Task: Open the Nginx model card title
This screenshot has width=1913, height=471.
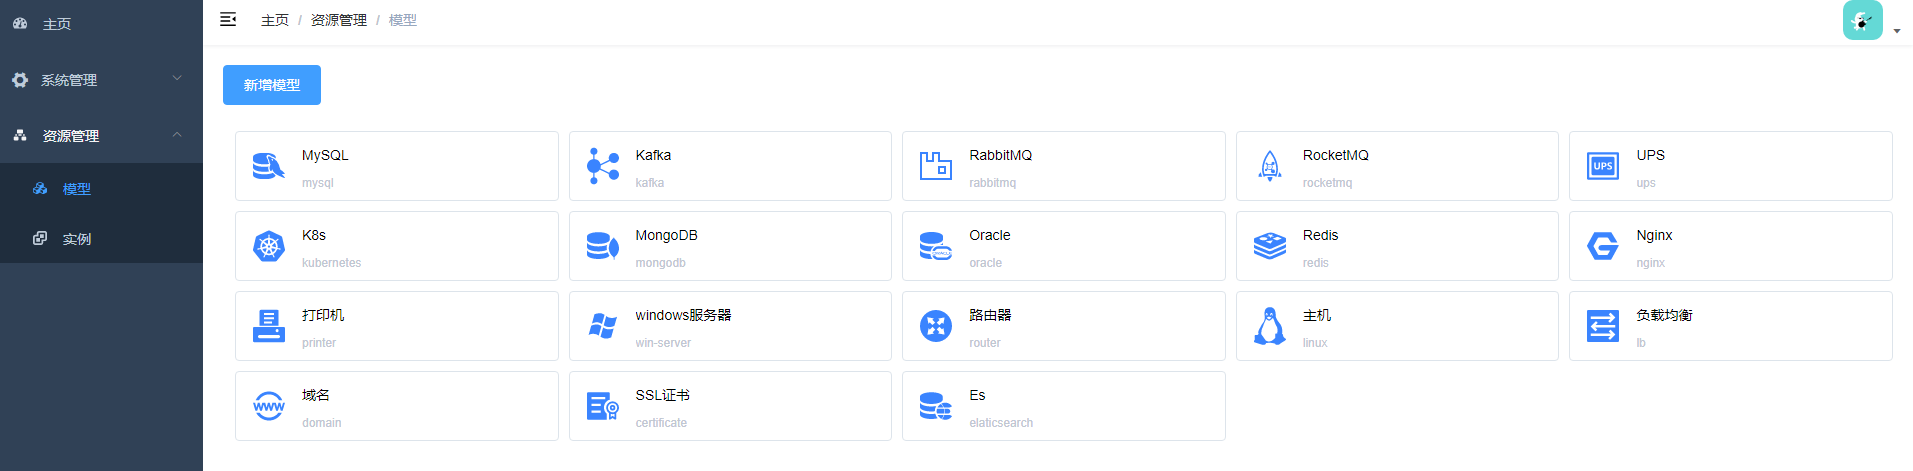Action: (x=1654, y=235)
